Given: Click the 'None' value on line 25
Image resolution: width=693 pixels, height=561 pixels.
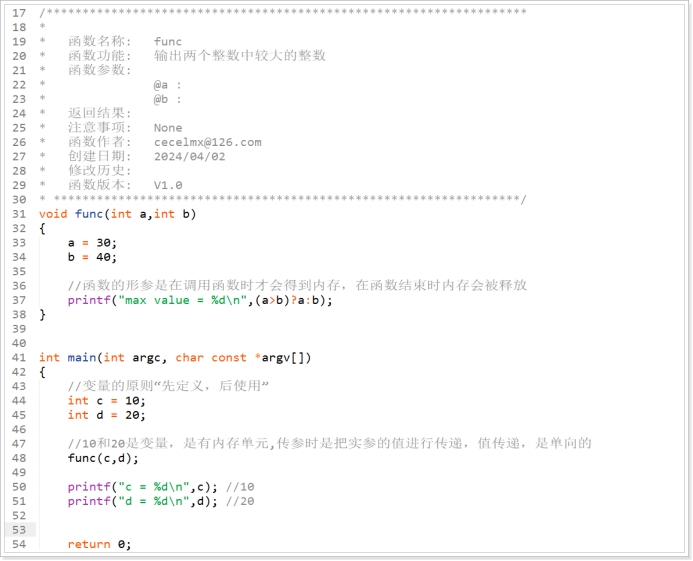Looking at the screenshot, I should click(x=168, y=128).
